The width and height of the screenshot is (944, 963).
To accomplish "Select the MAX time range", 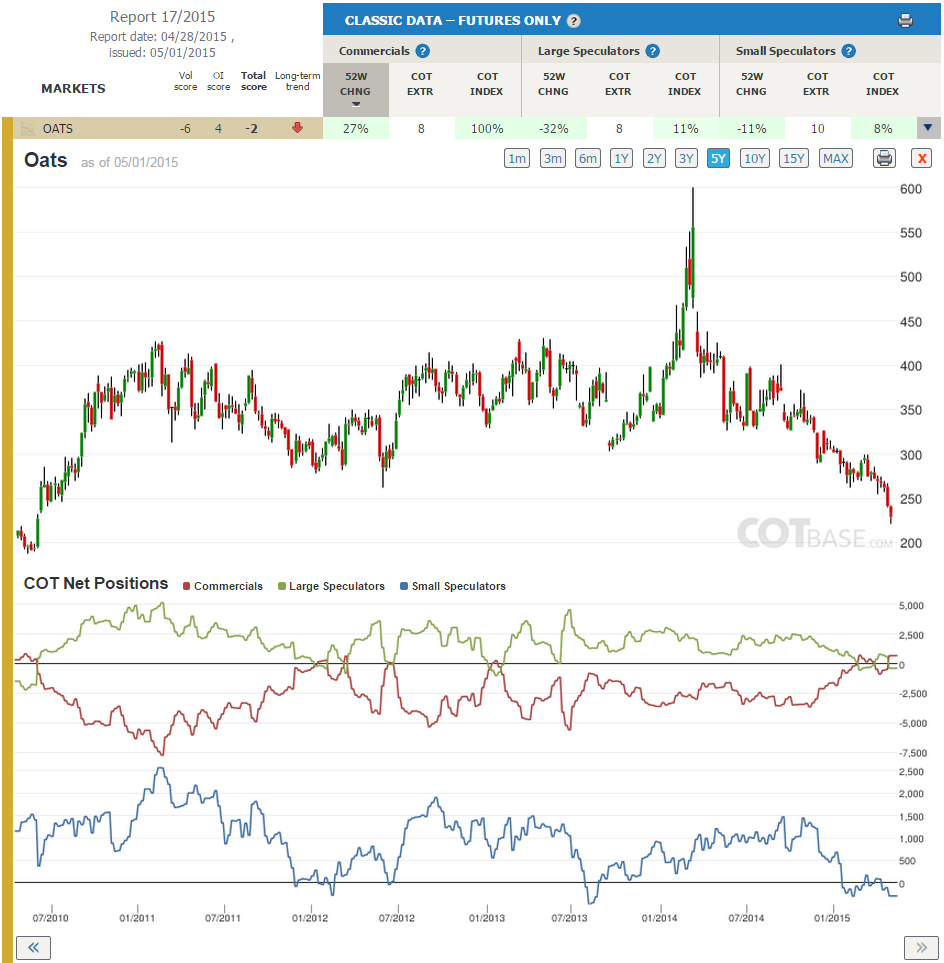I will (x=835, y=158).
